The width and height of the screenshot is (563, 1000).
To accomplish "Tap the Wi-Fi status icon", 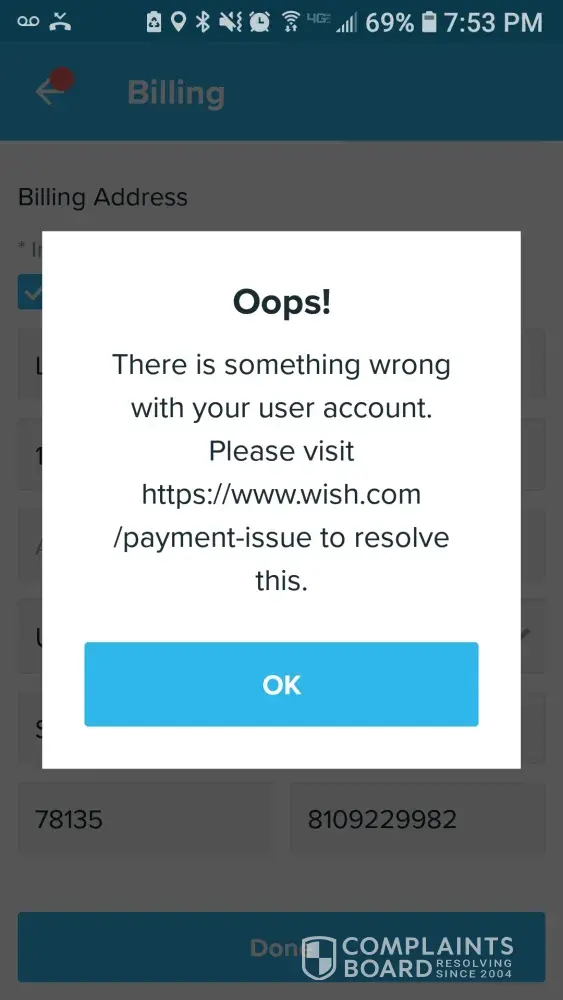I will [x=291, y=22].
